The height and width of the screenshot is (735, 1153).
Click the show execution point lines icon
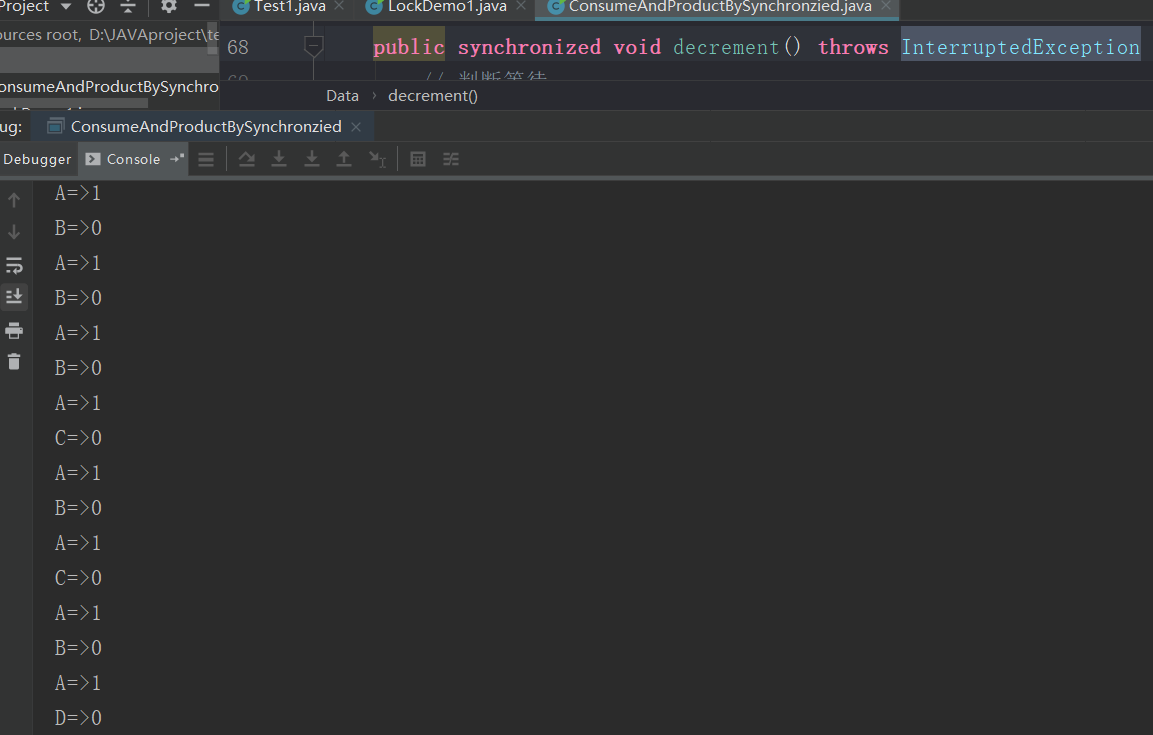coord(206,159)
